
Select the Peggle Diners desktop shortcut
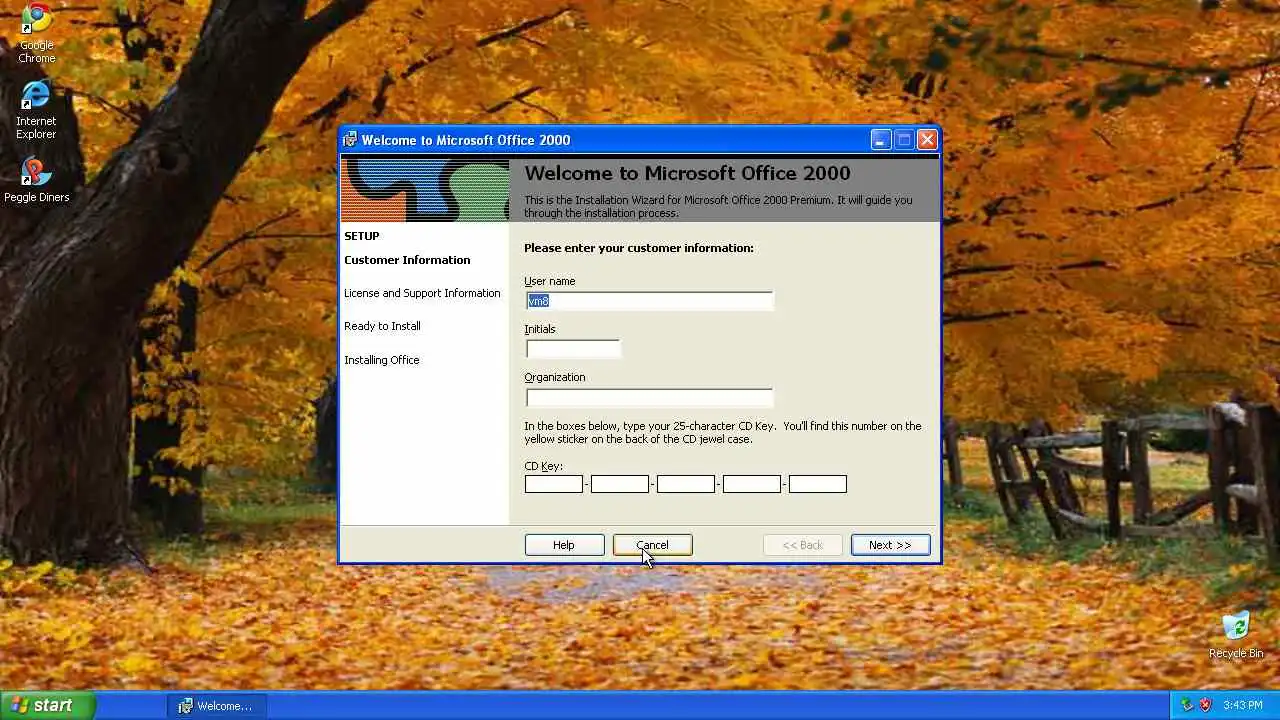pos(36,180)
